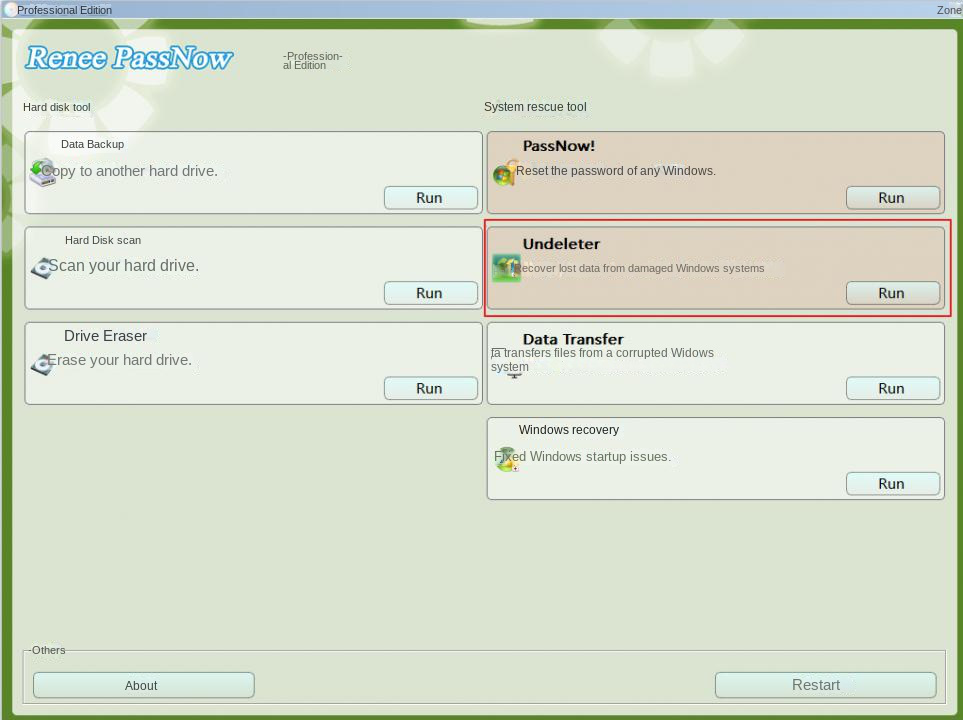Select the Drive Eraser disk icon
Screen dimensions: 963x720
[x=42, y=364]
